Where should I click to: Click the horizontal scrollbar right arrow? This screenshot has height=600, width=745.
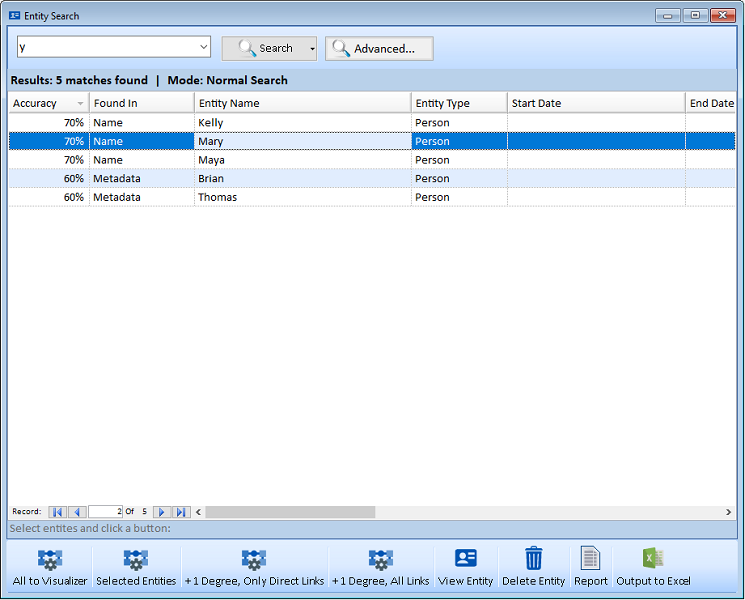(728, 512)
